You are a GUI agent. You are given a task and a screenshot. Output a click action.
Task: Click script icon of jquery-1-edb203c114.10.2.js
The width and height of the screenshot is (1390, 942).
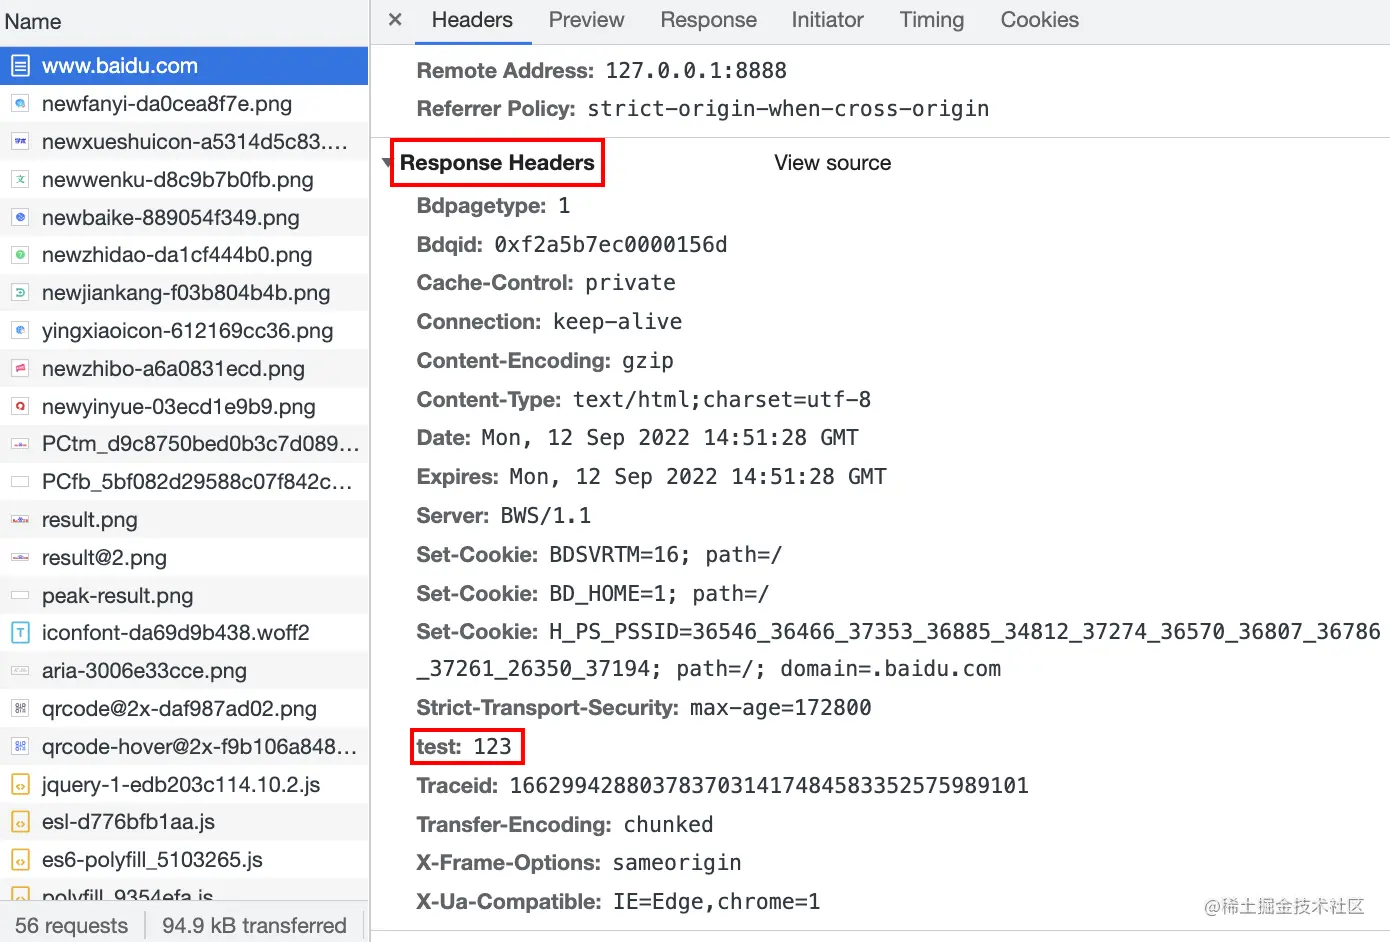pyautogui.click(x=20, y=785)
